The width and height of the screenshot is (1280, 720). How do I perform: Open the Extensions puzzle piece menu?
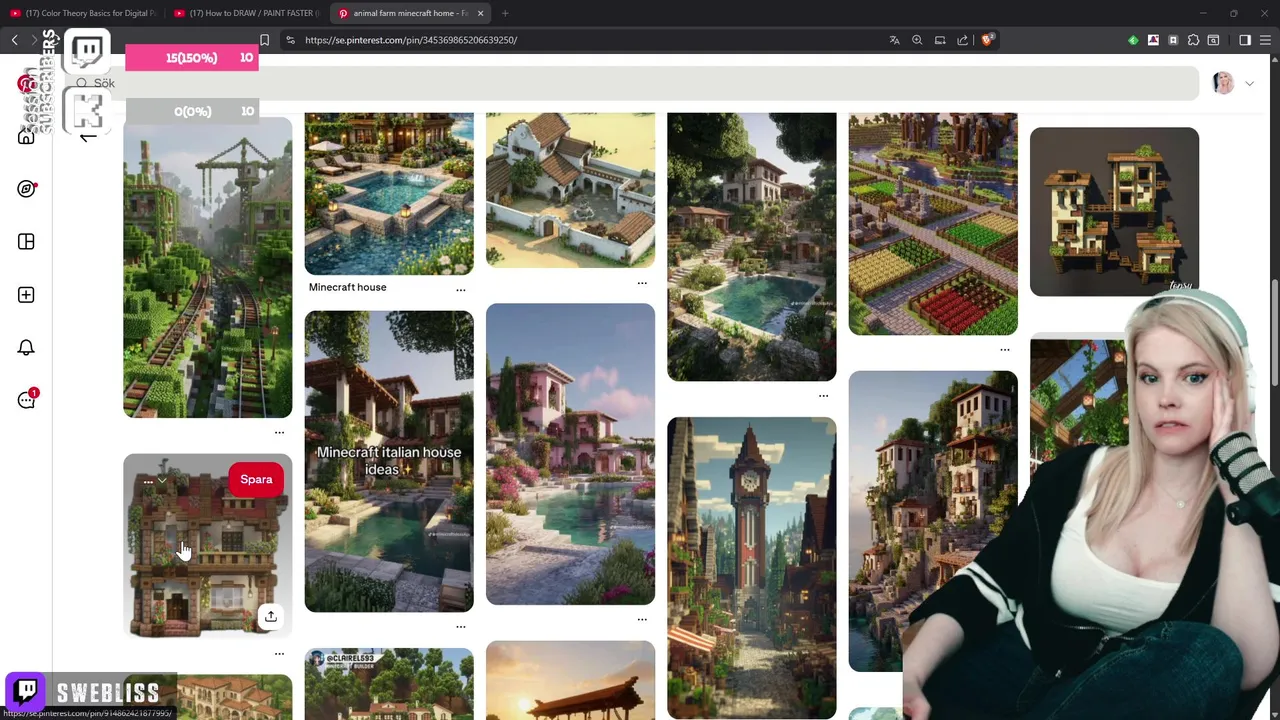(x=1193, y=40)
